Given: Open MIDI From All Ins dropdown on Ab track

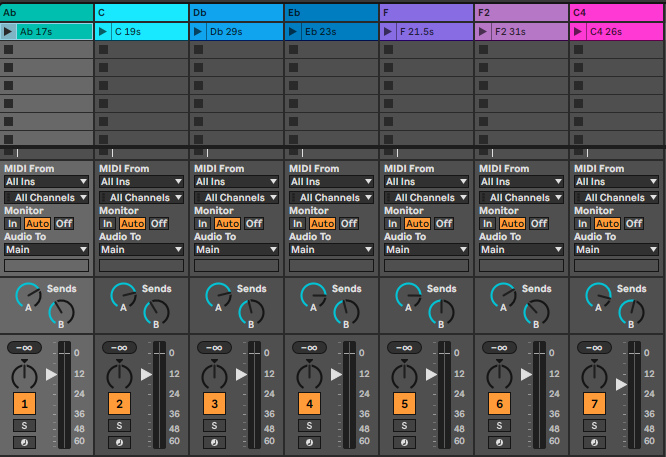Looking at the screenshot, I should pyautogui.click(x=46, y=182).
